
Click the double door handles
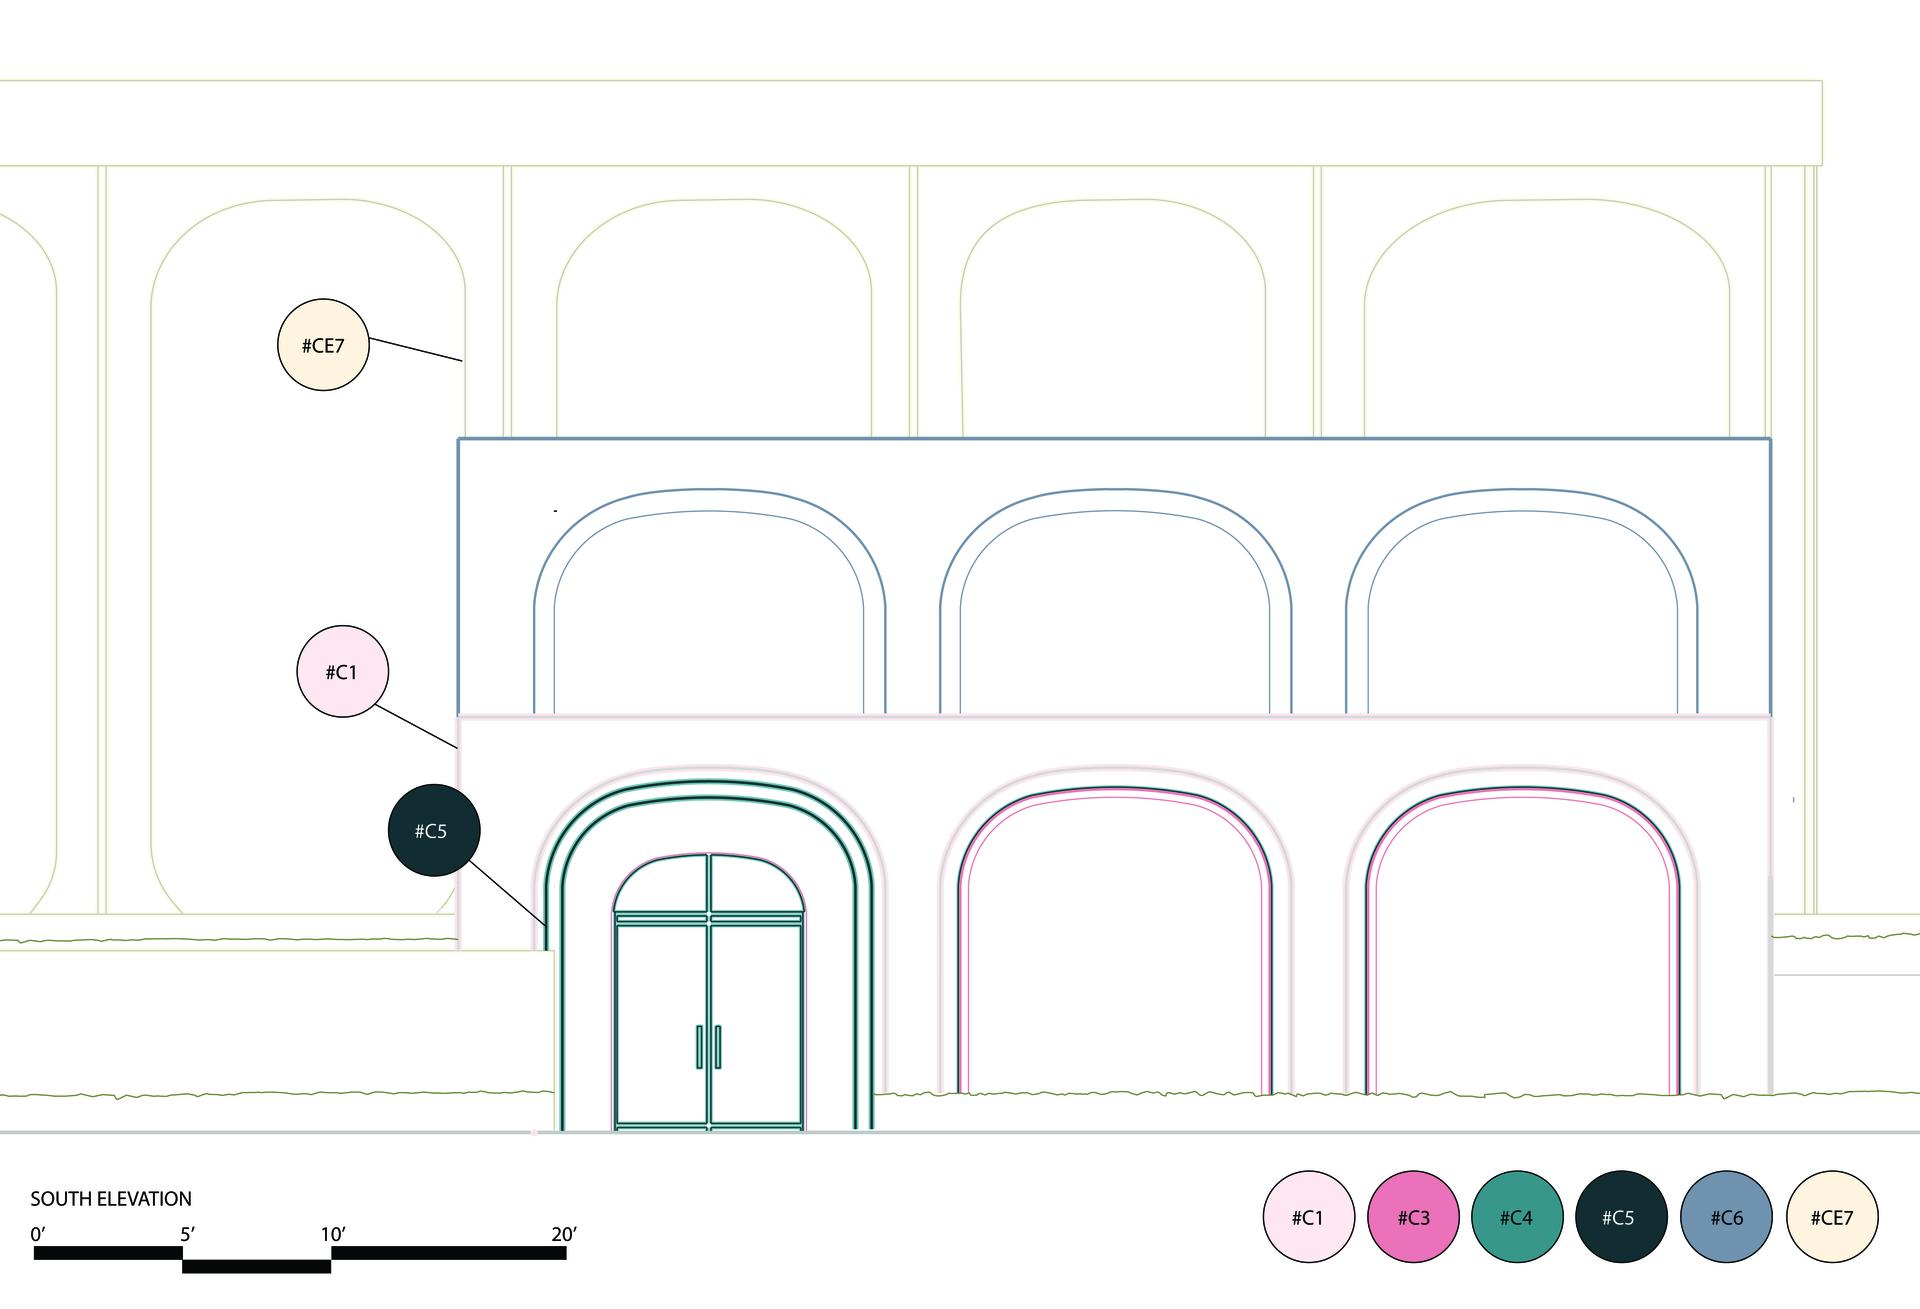(x=709, y=1046)
